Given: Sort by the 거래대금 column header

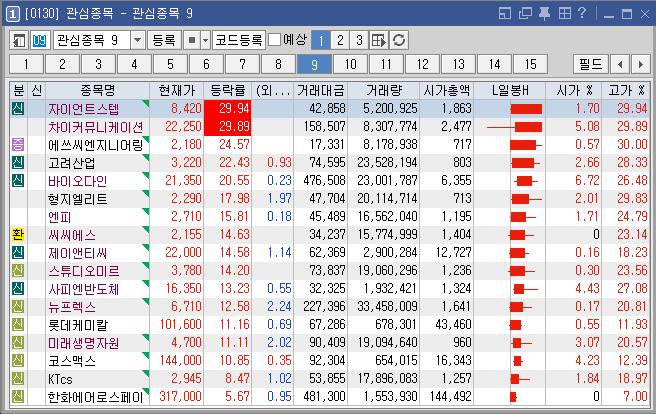Looking at the screenshot, I should point(320,90).
